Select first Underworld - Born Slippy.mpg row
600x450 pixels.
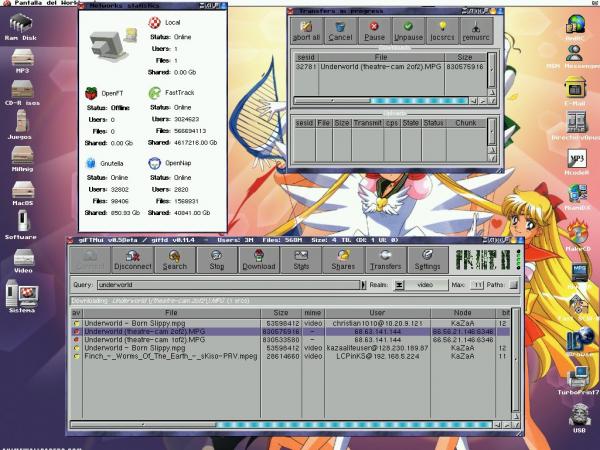(291, 323)
